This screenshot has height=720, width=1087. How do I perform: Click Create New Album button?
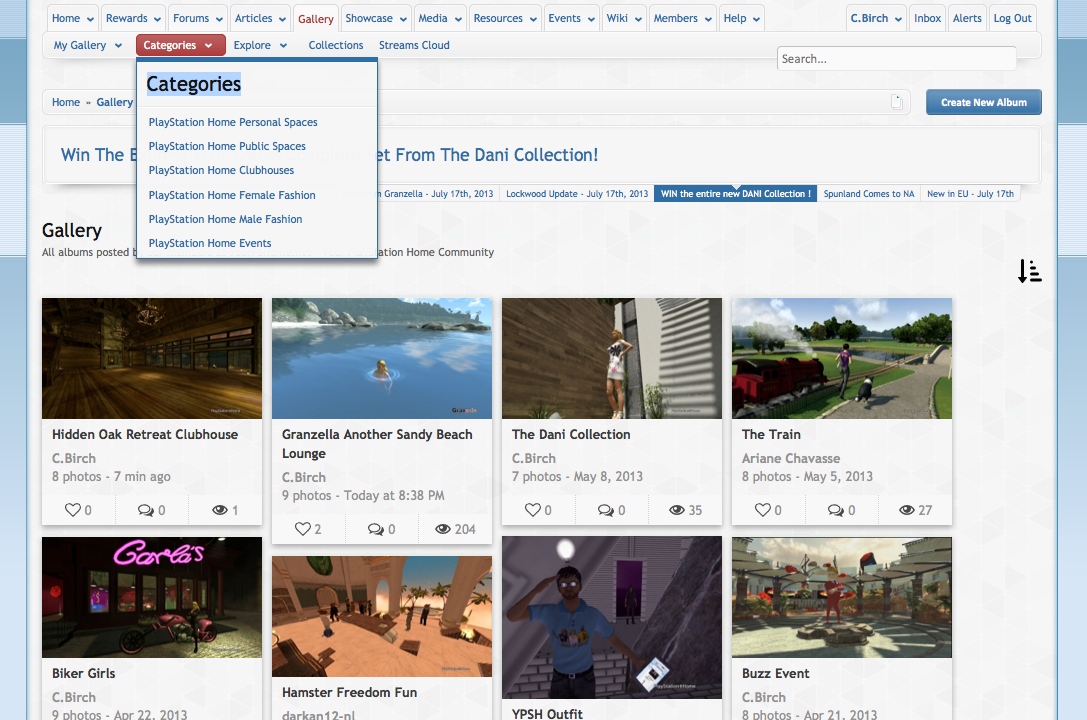pos(984,102)
